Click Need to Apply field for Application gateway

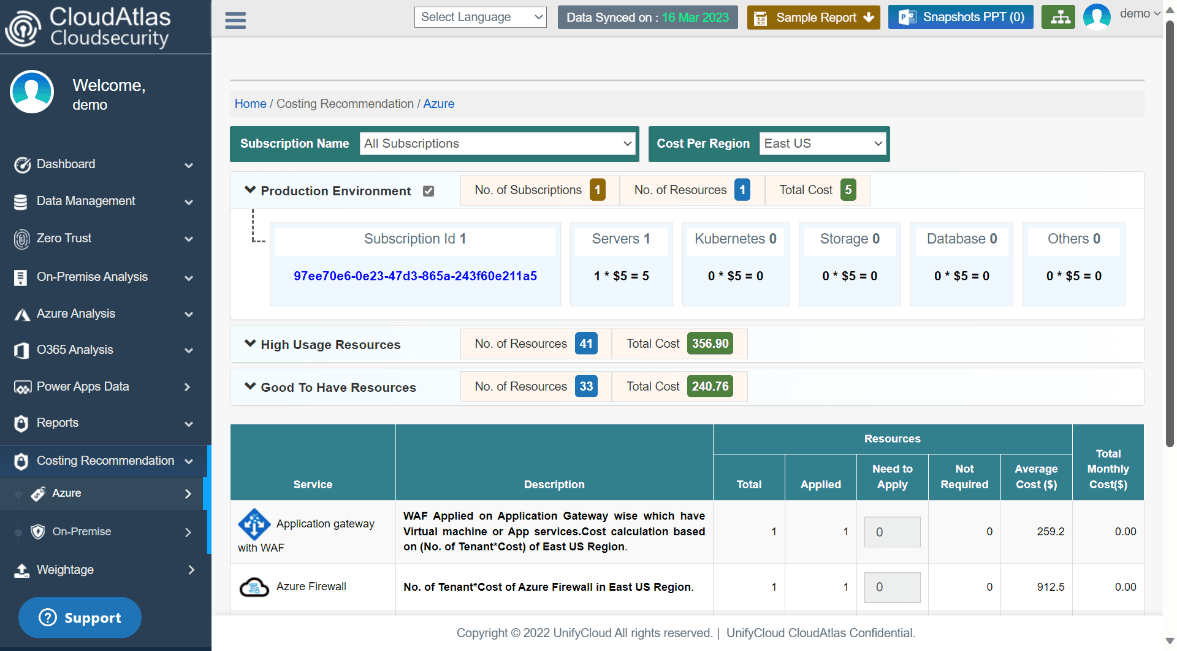[892, 532]
